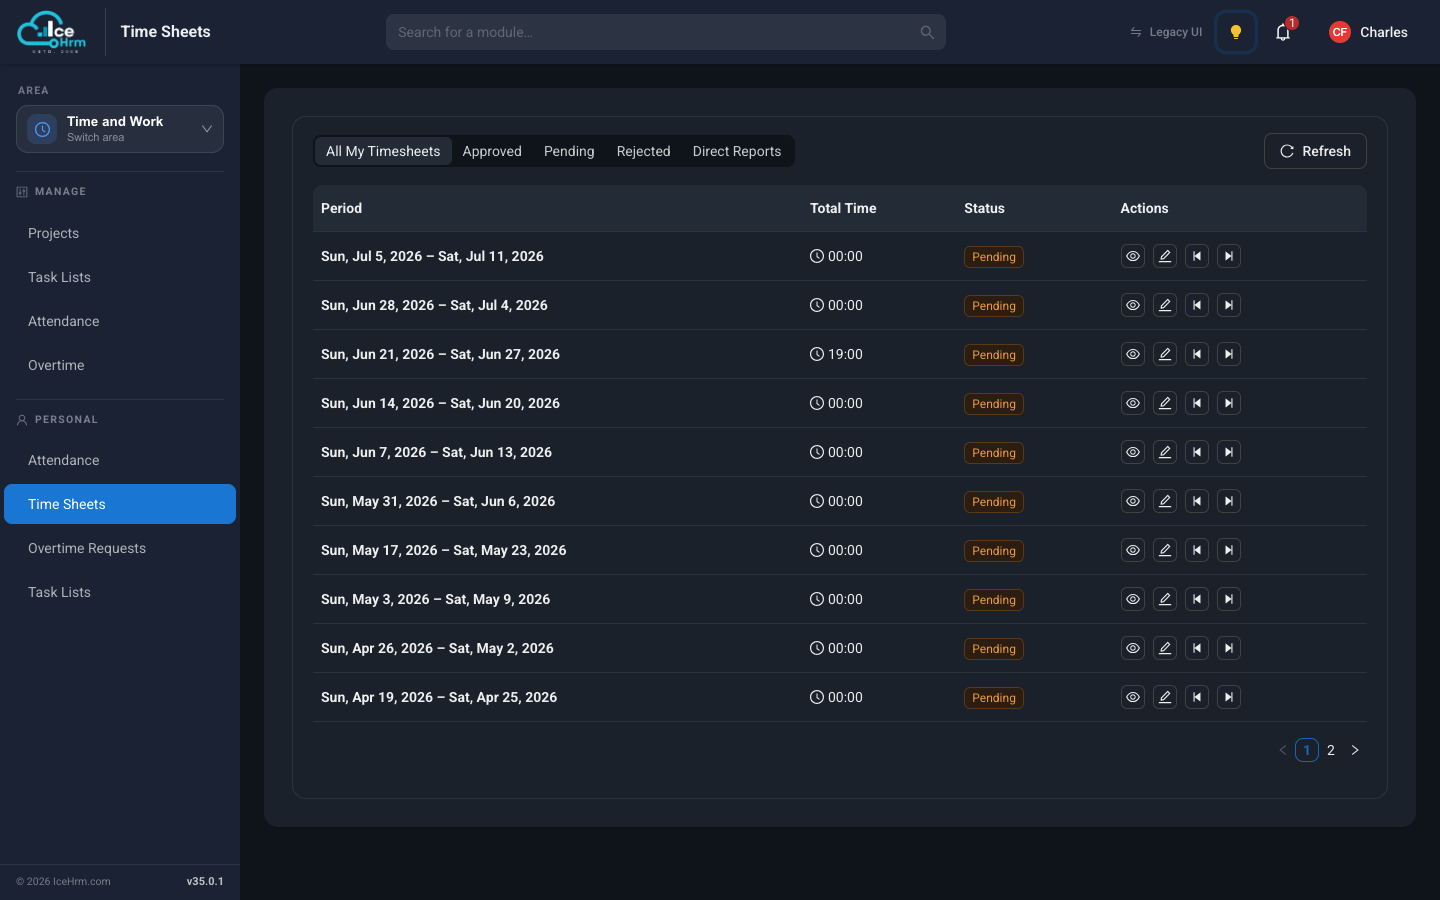This screenshot has width=1440, height=900.
Task: Click the Refresh button
Action: (x=1315, y=151)
